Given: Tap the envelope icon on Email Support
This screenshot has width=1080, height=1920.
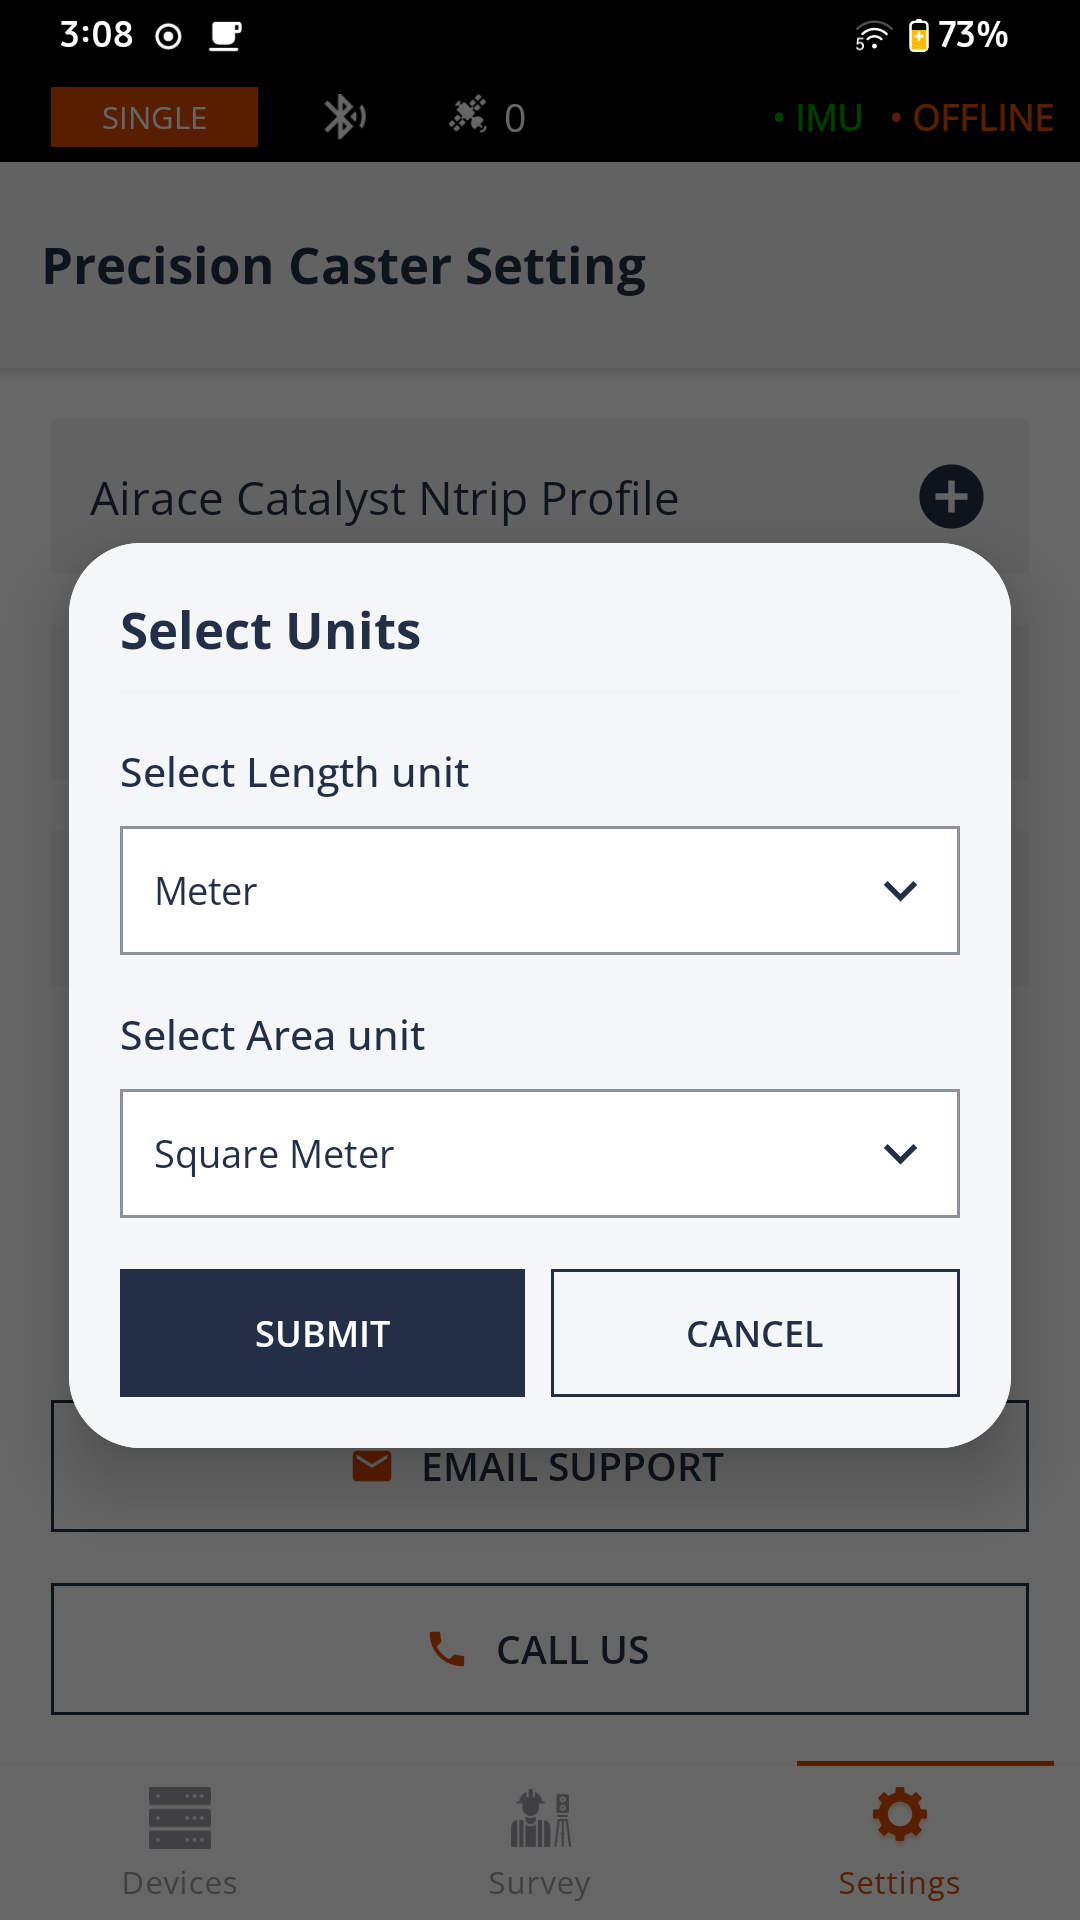Looking at the screenshot, I should pyautogui.click(x=372, y=1466).
